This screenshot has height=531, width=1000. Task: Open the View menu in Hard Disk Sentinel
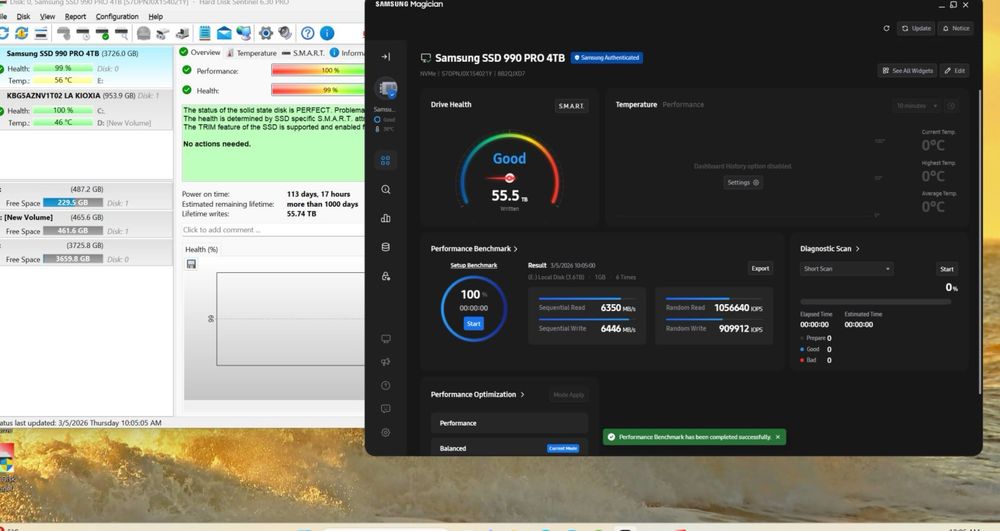47,17
